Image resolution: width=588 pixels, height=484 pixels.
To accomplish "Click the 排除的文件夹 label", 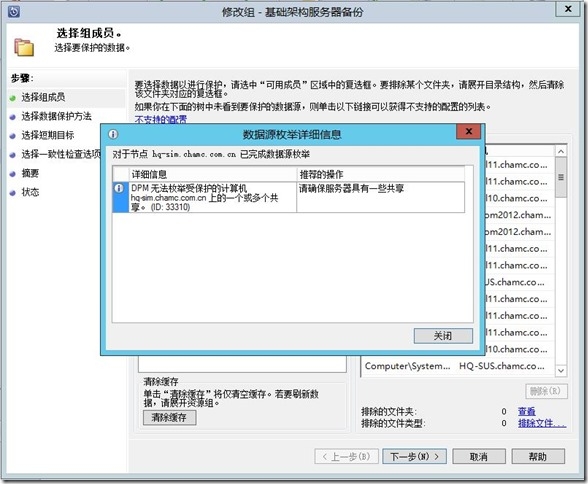I will click(x=389, y=412).
